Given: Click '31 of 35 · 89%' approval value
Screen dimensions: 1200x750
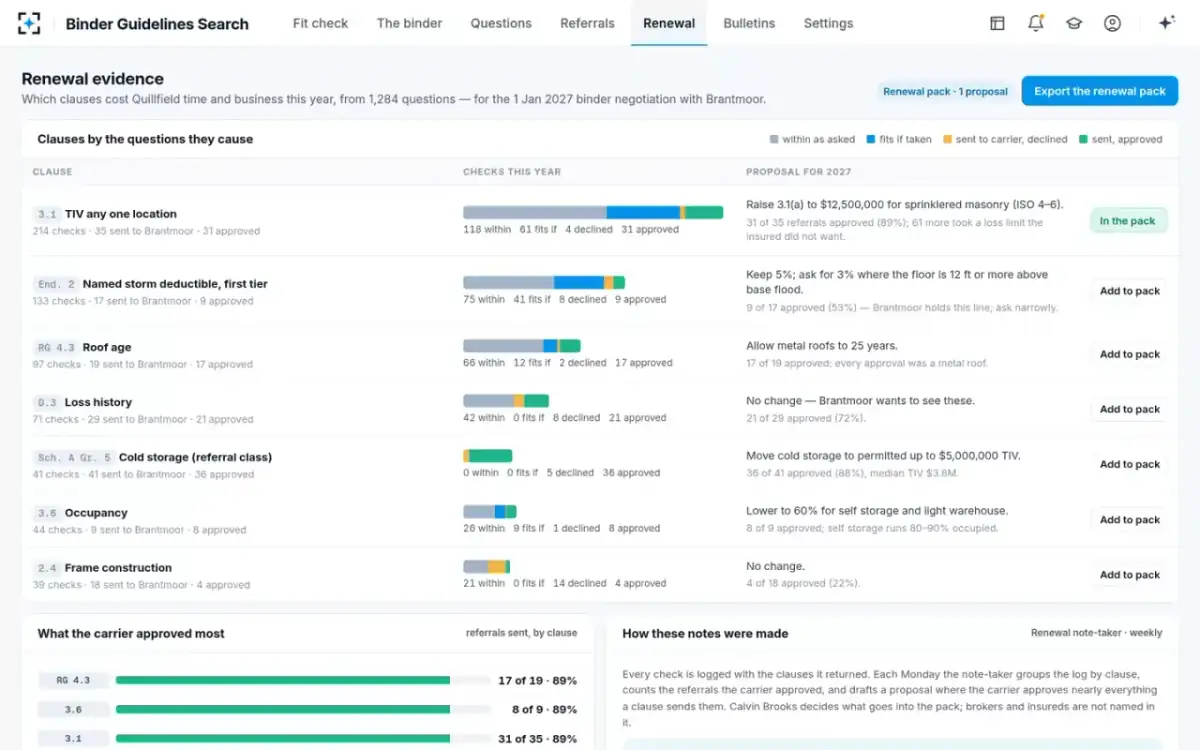Looking at the screenshot, I should (x=537, y=739).
